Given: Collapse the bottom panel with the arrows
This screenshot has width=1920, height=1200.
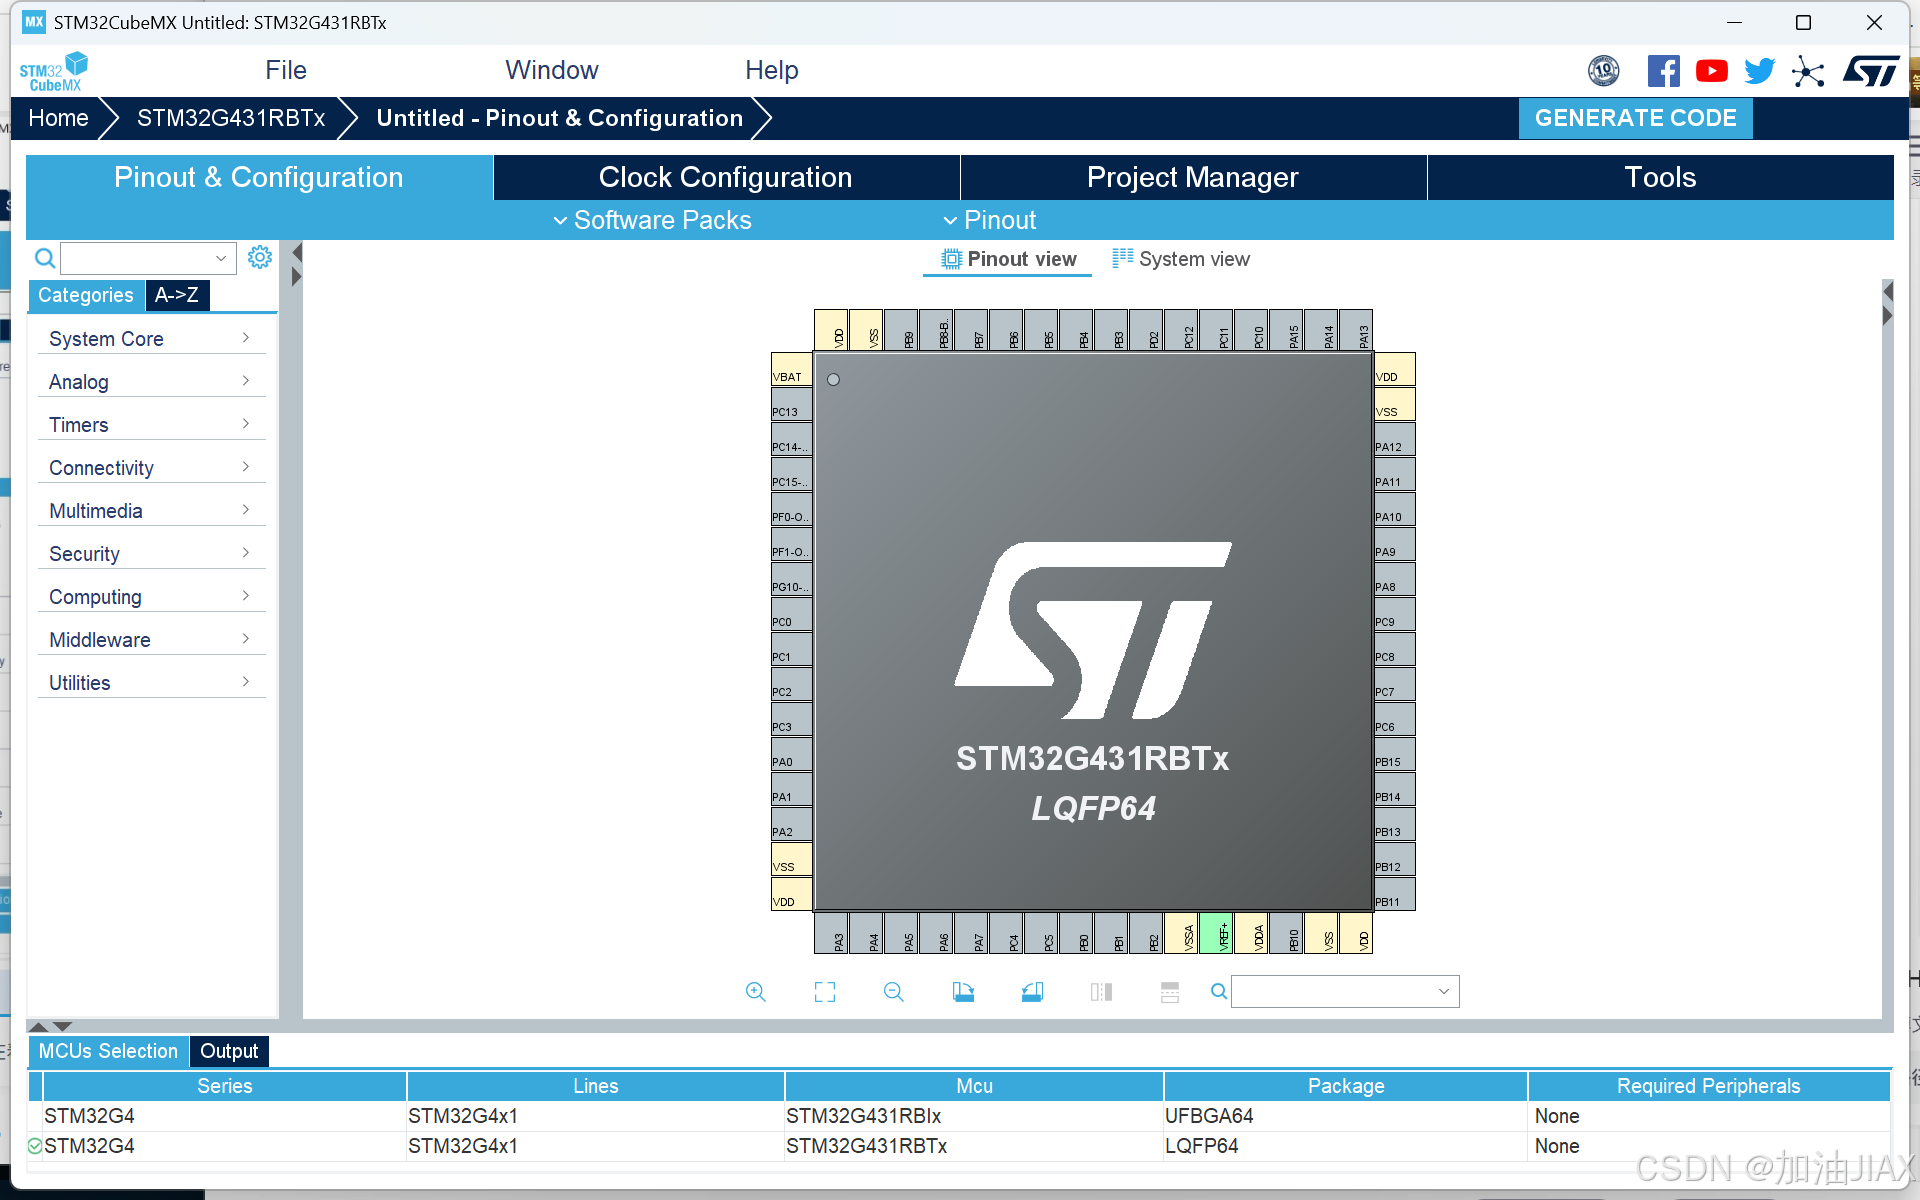Looking at the screenshot, I should [63, 1026].
